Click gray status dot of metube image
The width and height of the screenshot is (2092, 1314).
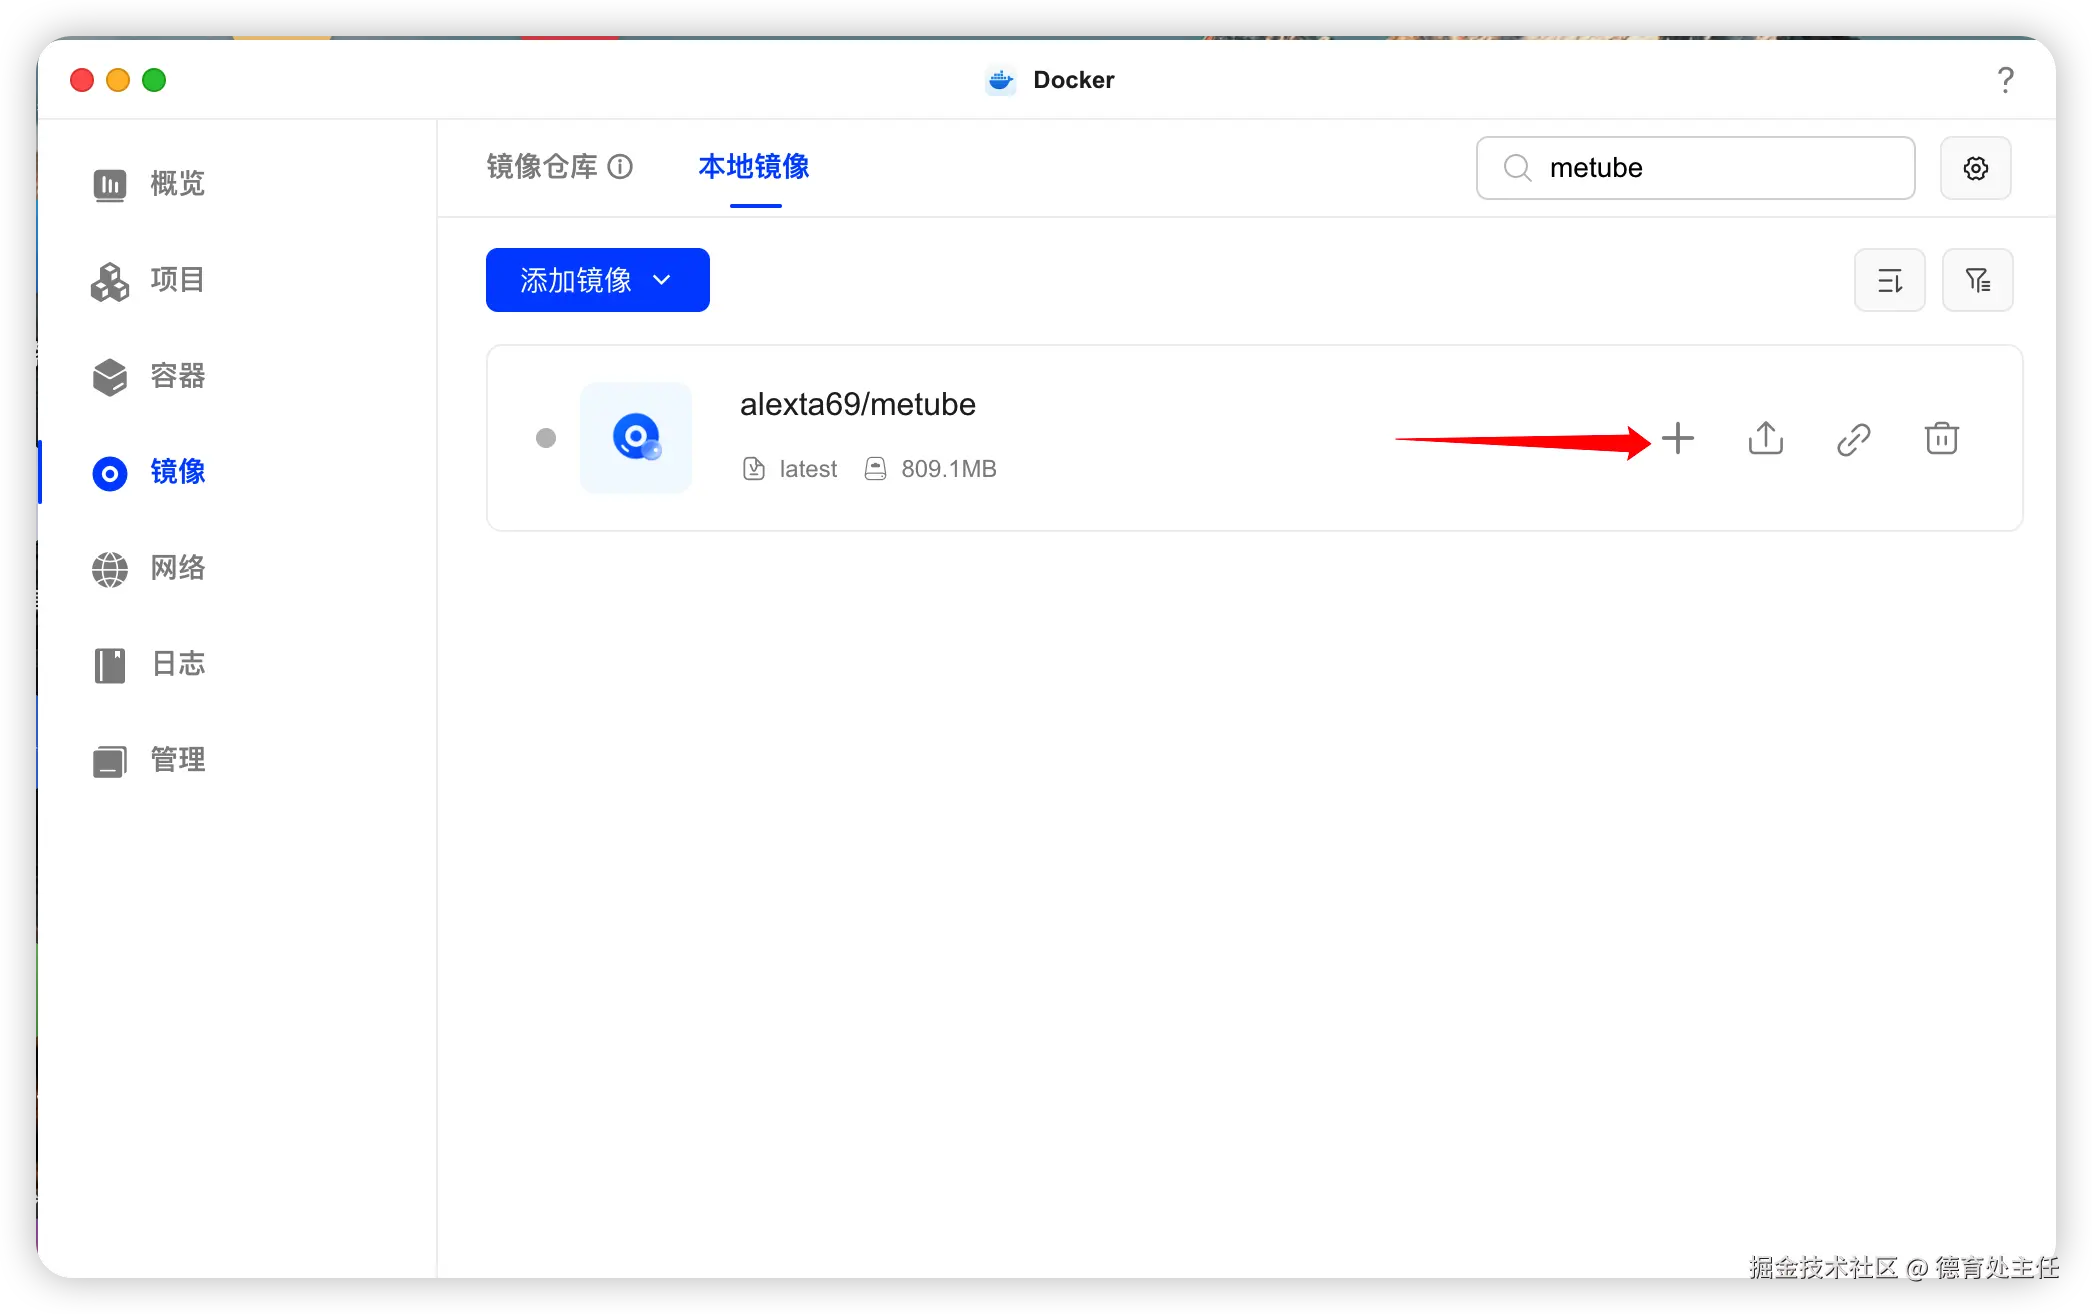point(546,438)
